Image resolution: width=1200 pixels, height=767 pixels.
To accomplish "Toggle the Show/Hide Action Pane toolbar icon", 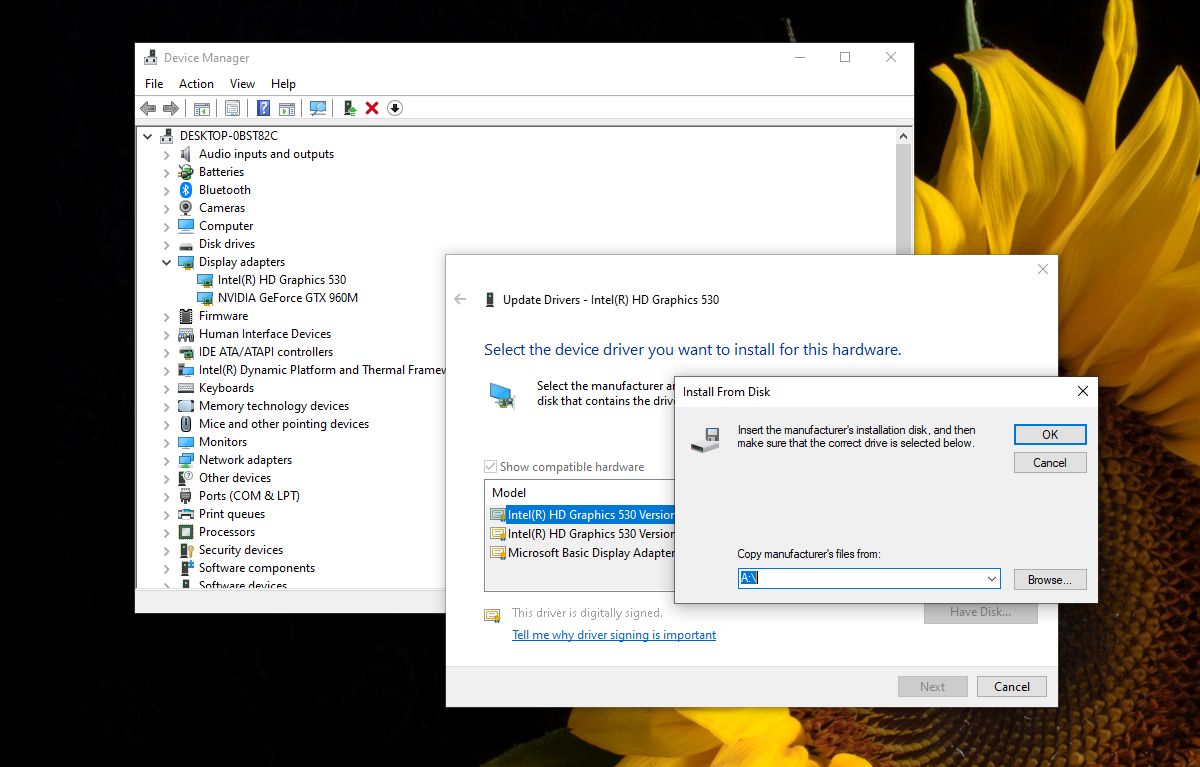I will pos(287,108).
